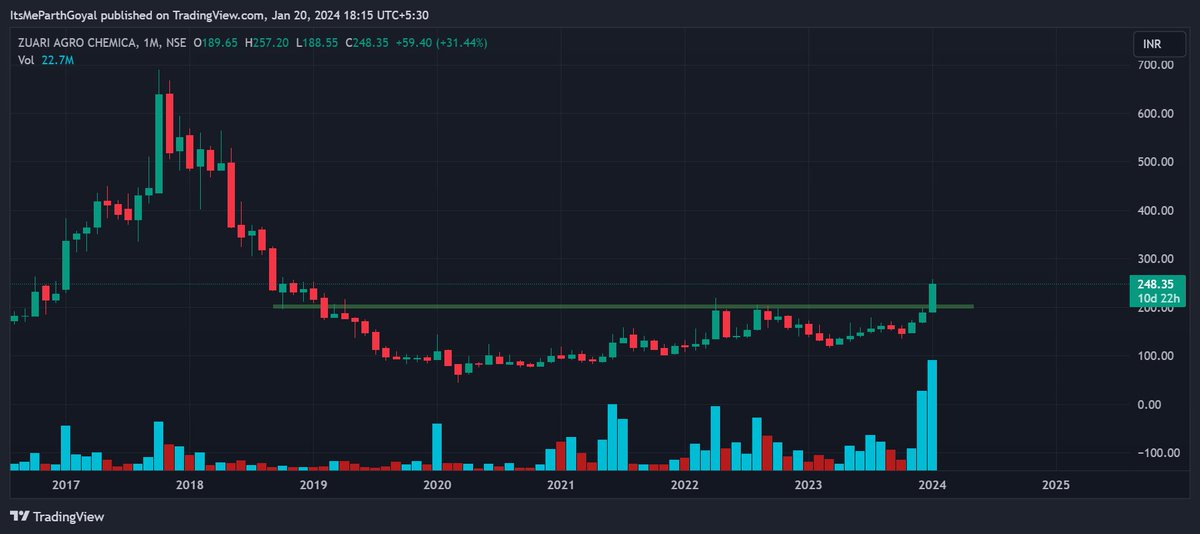Click the 300.00 price axis label
Viewport: 1200px width, 534px height.
pyautogui.click(x=1154, y=259)
